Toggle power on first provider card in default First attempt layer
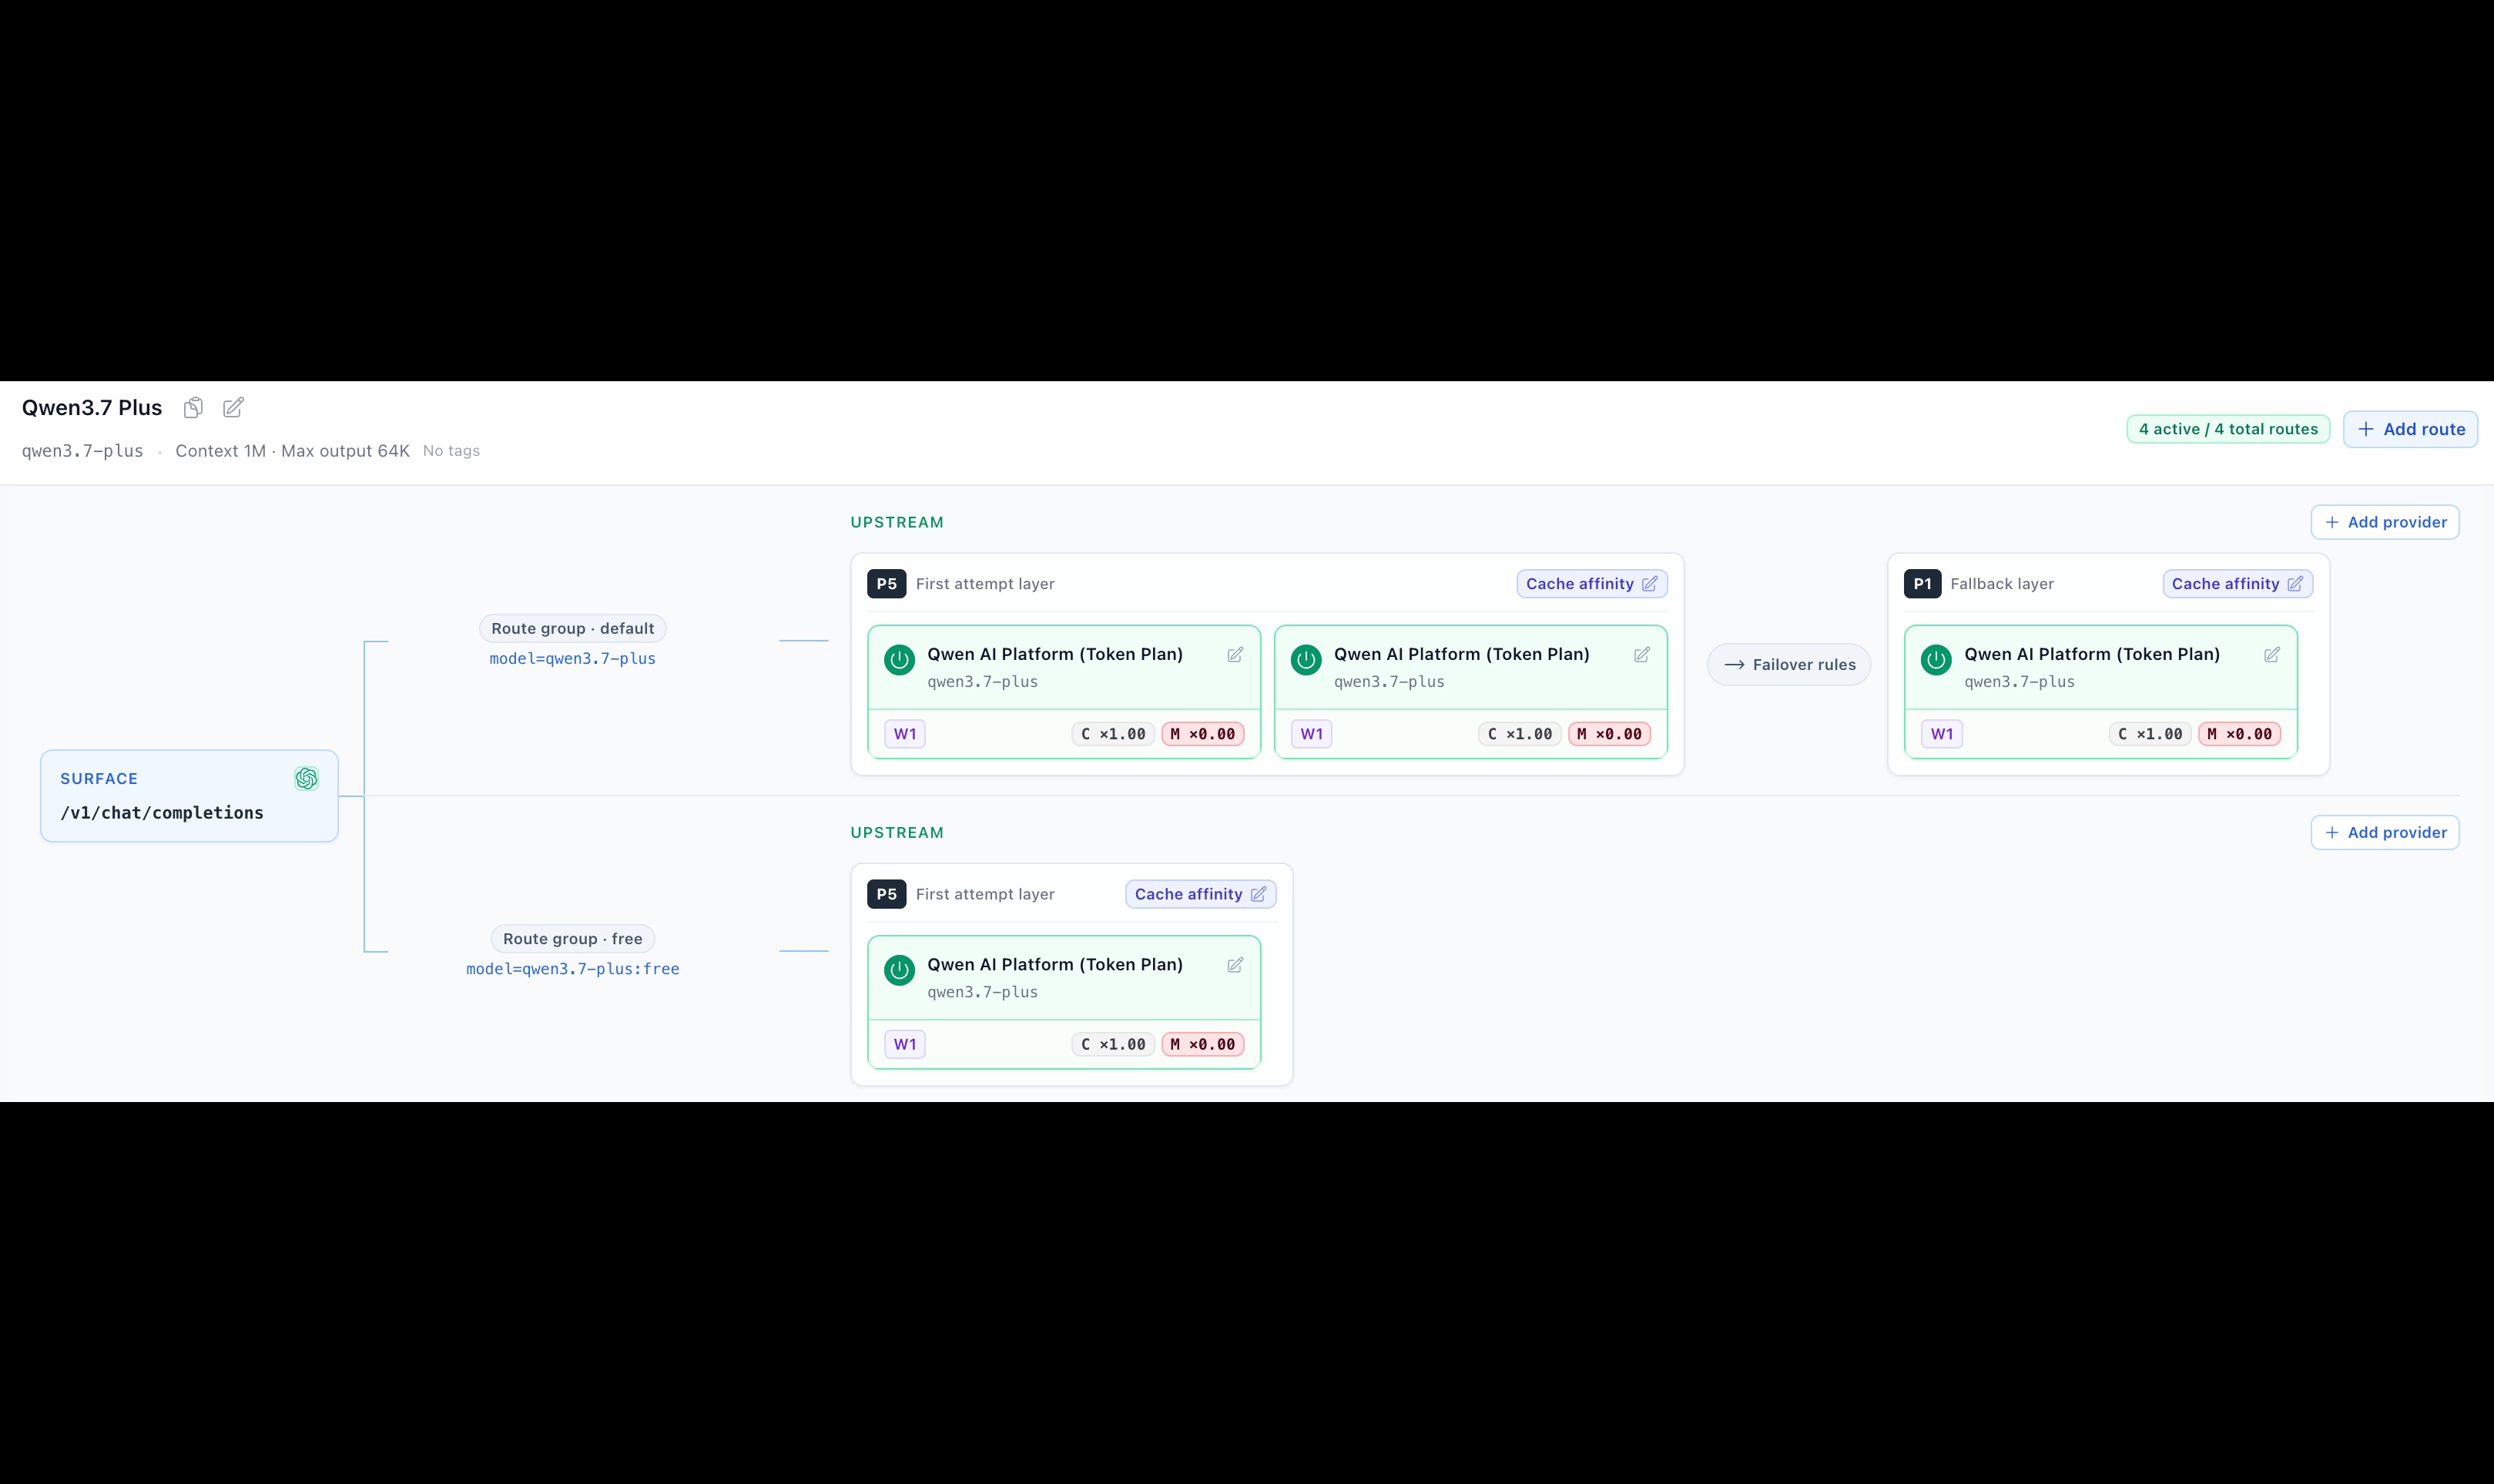 [899, 660]
